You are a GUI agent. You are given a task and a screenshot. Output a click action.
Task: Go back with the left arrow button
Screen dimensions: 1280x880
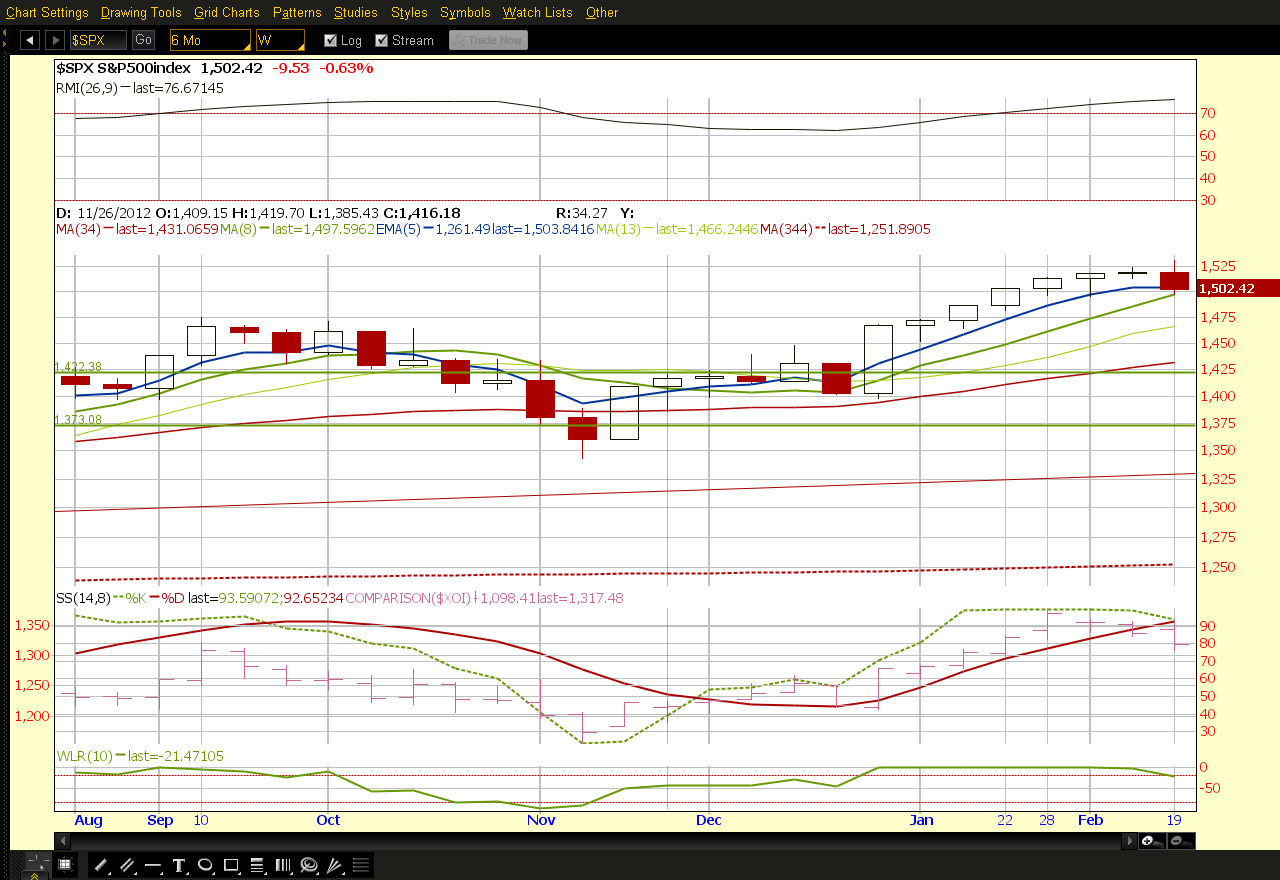[30, 40]
